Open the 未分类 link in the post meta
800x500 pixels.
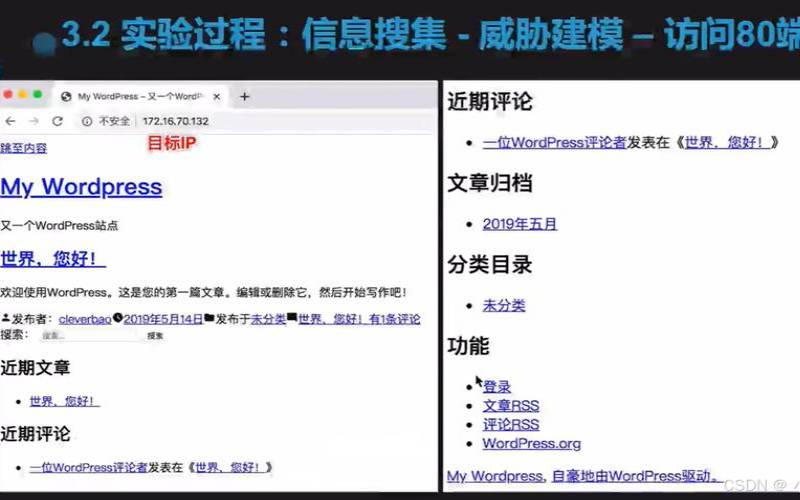coord(268,319)
